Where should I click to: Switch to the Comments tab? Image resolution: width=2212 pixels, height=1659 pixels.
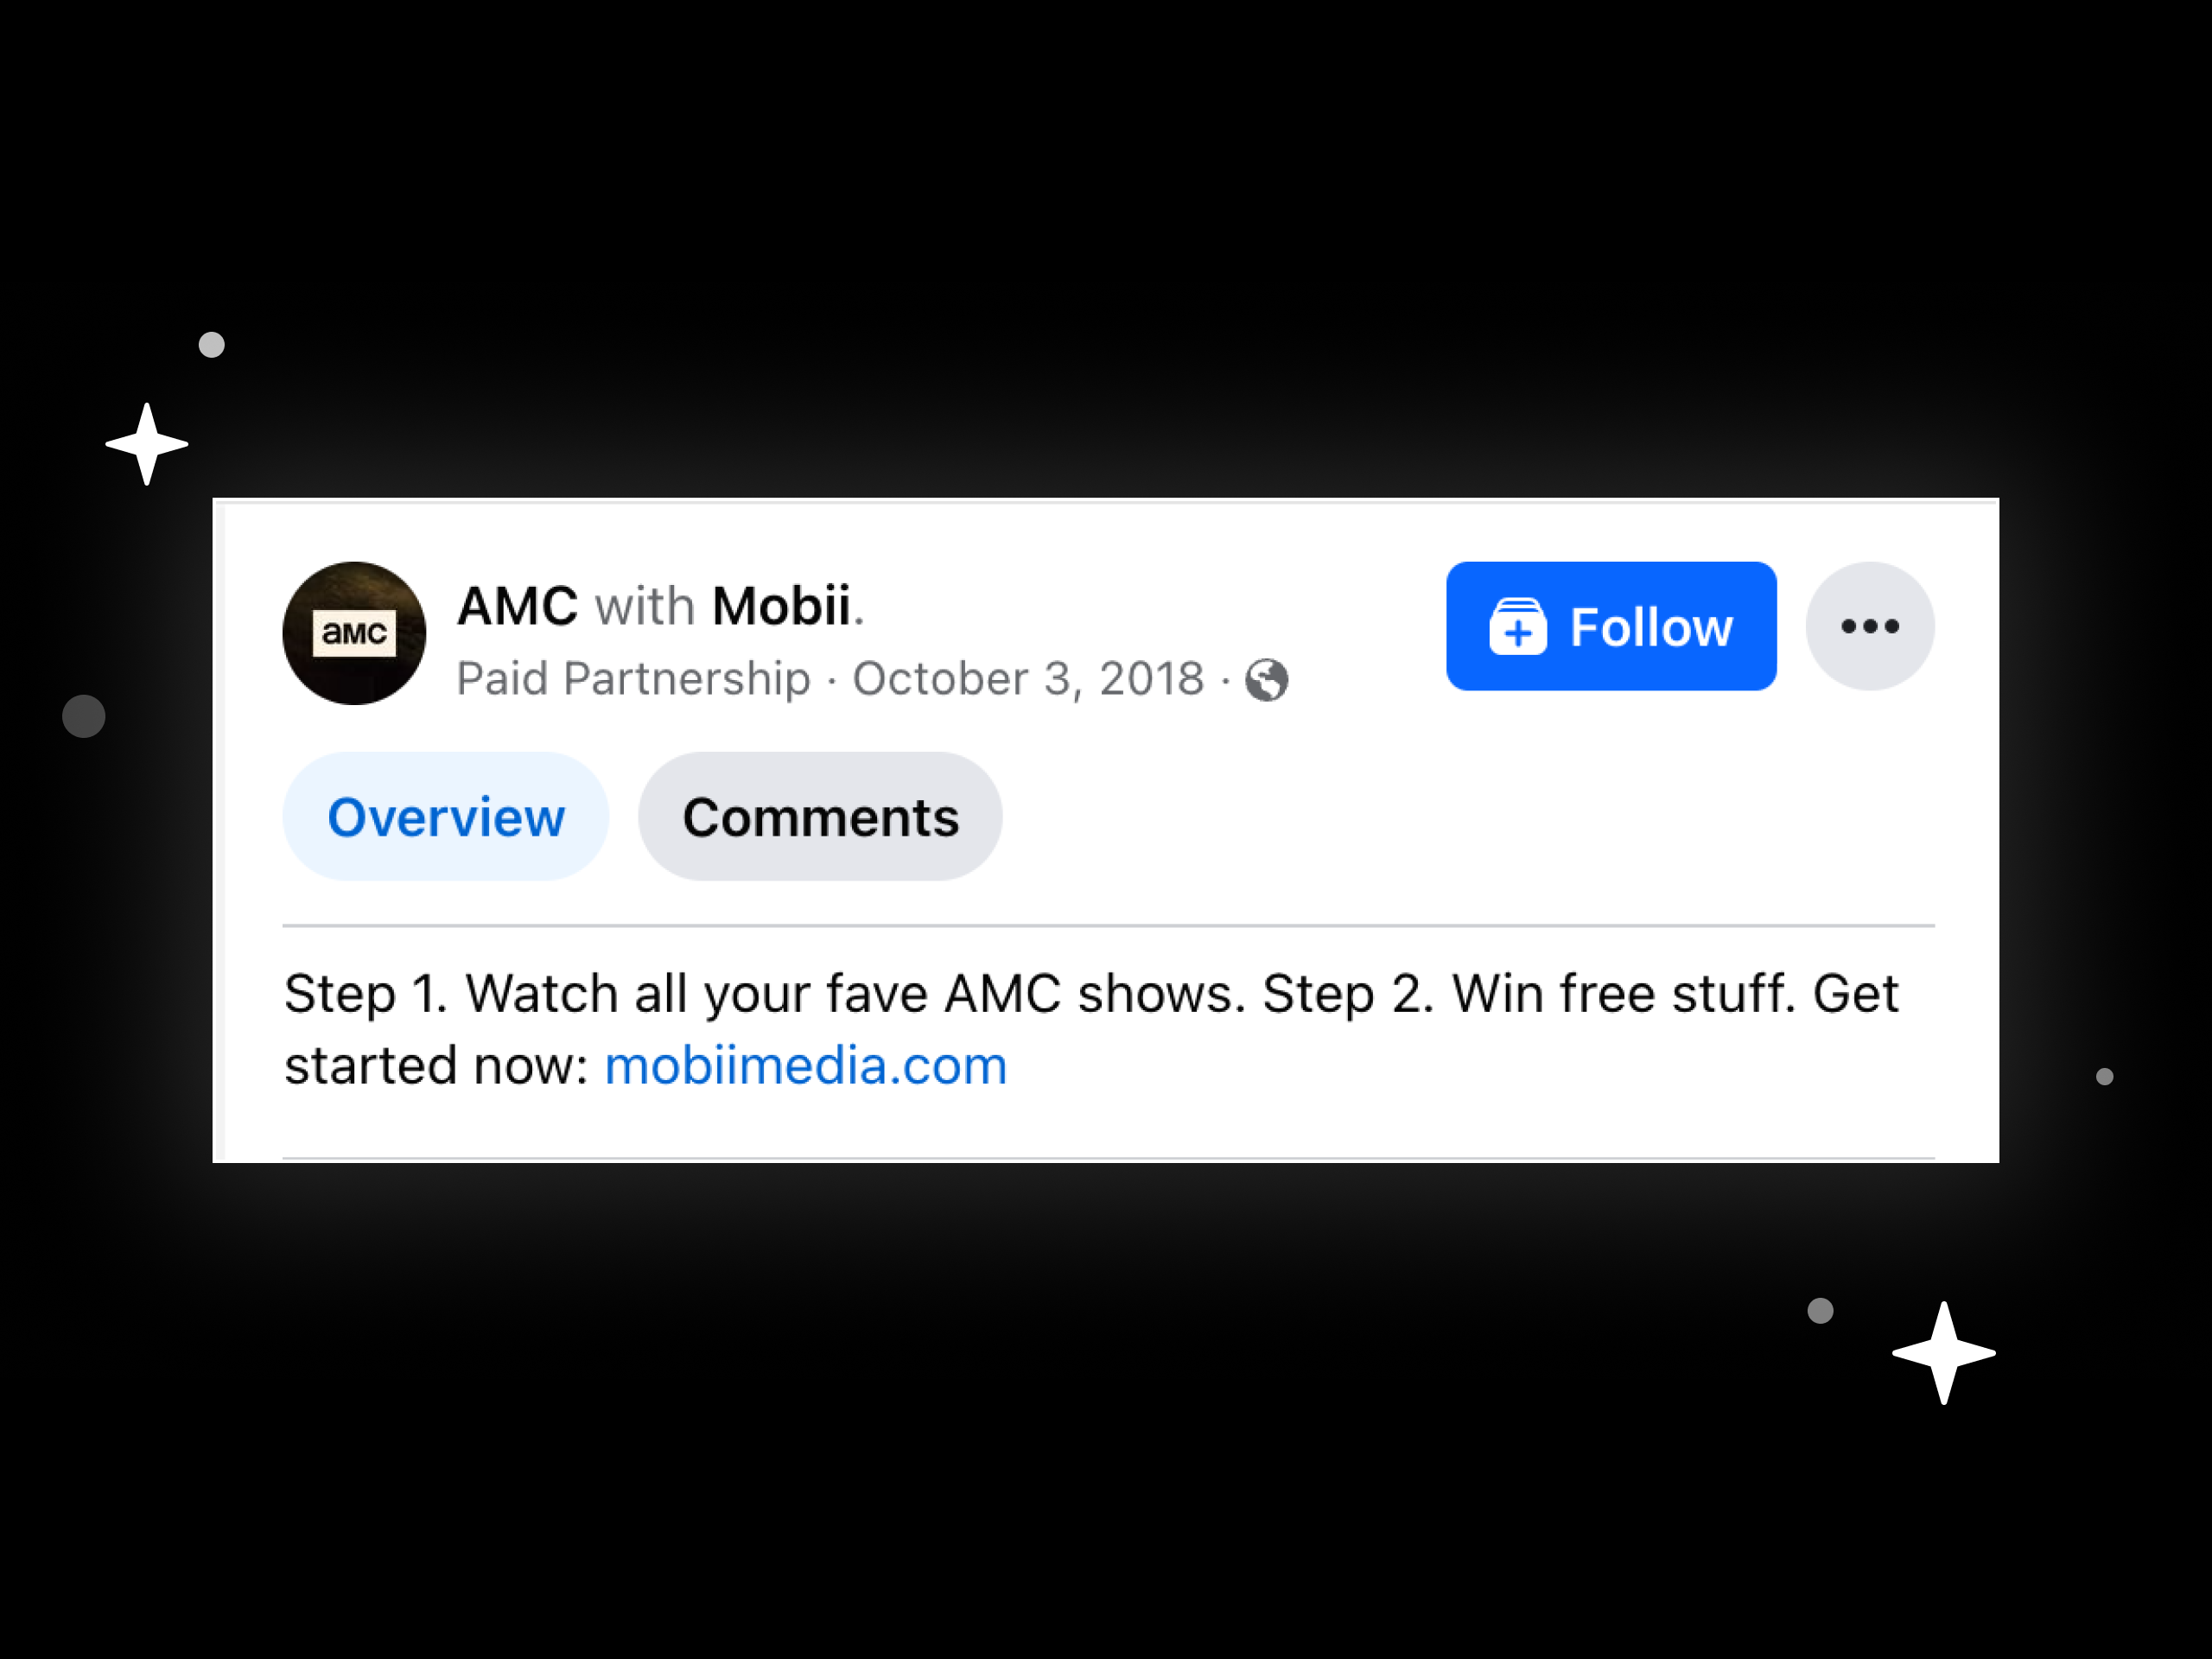pyautogui.click(x=820, y=817)
